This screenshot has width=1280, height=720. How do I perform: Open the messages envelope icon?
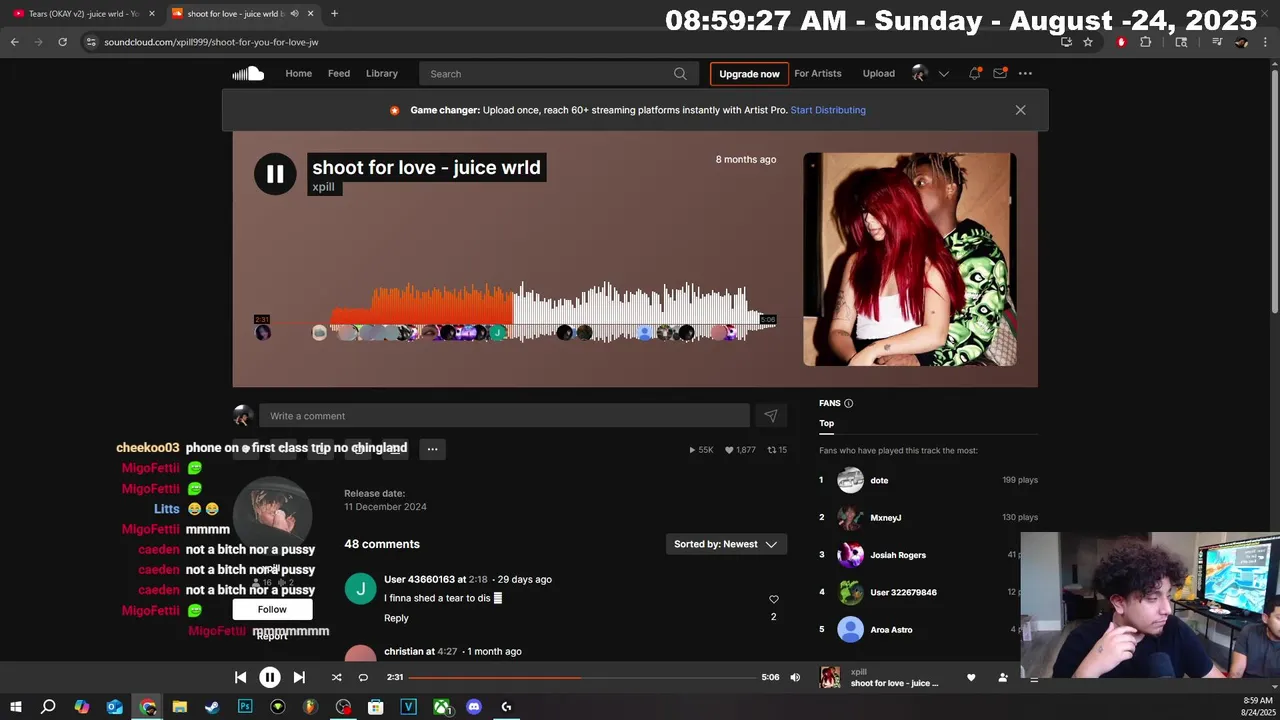tap(1000, 73)
